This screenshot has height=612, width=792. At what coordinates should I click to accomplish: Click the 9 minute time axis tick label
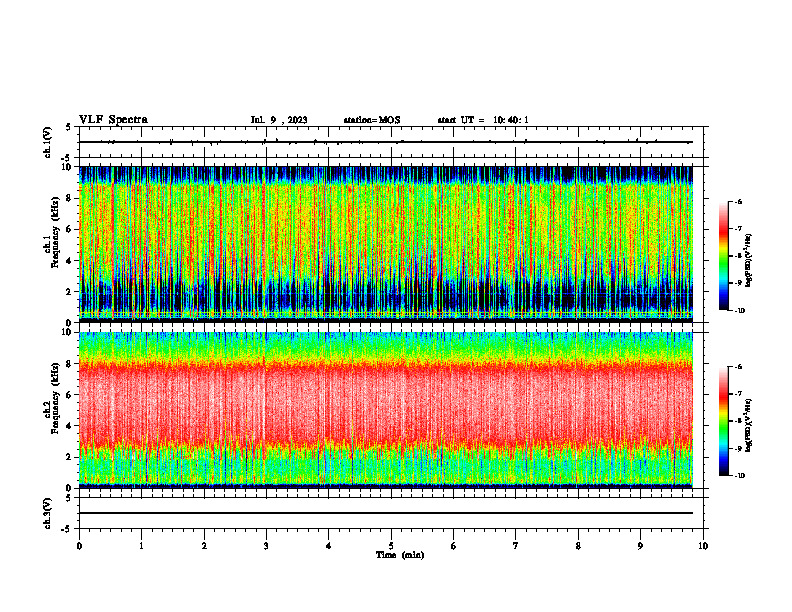640,546
